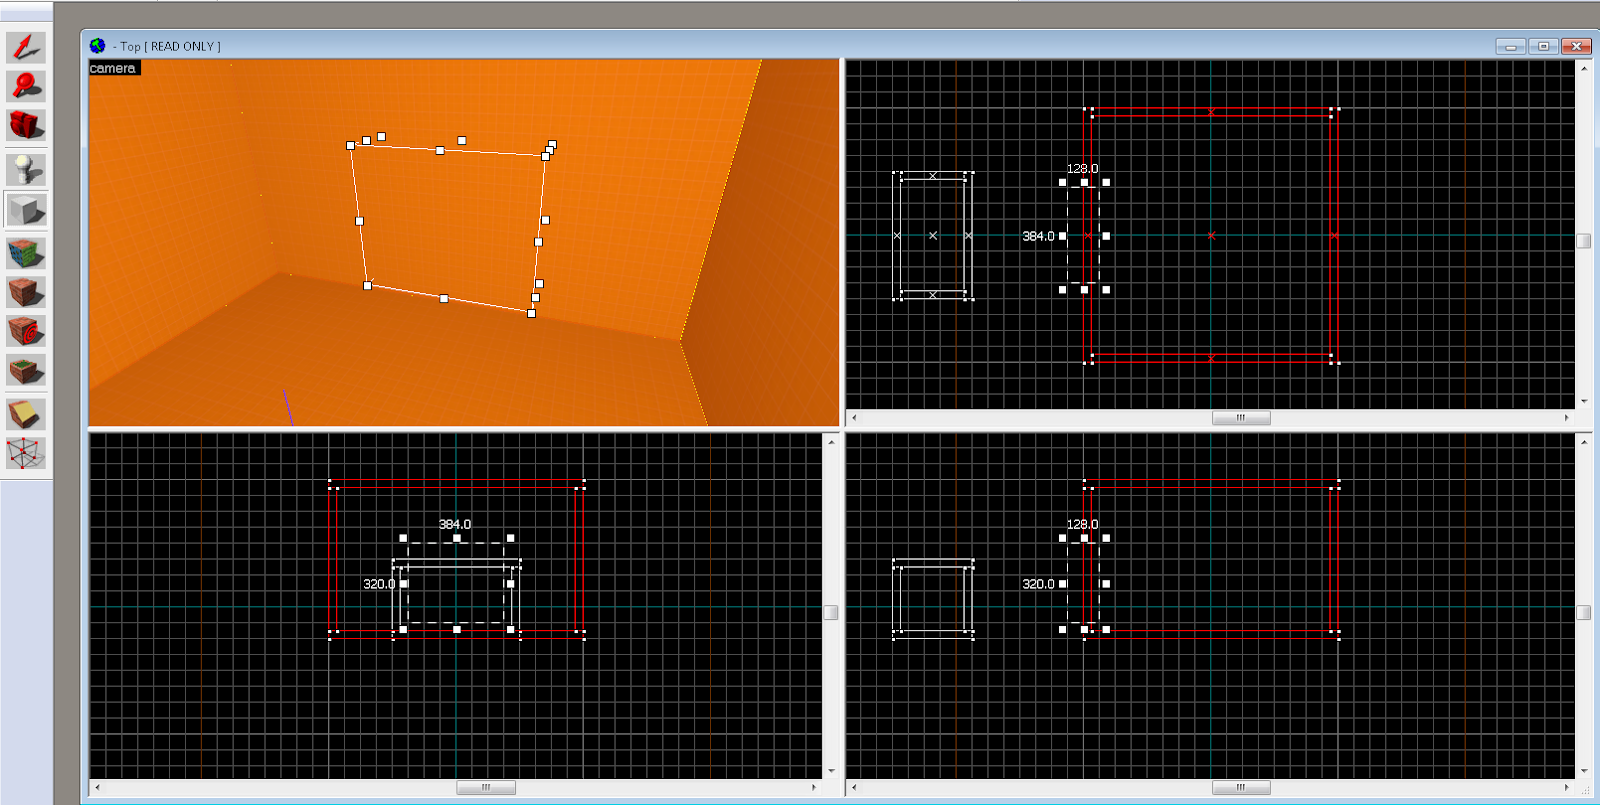Click vertical scroll thumb of the upper-right viewport
The image size is (1600, 805).
click(x=1584, y=241)
